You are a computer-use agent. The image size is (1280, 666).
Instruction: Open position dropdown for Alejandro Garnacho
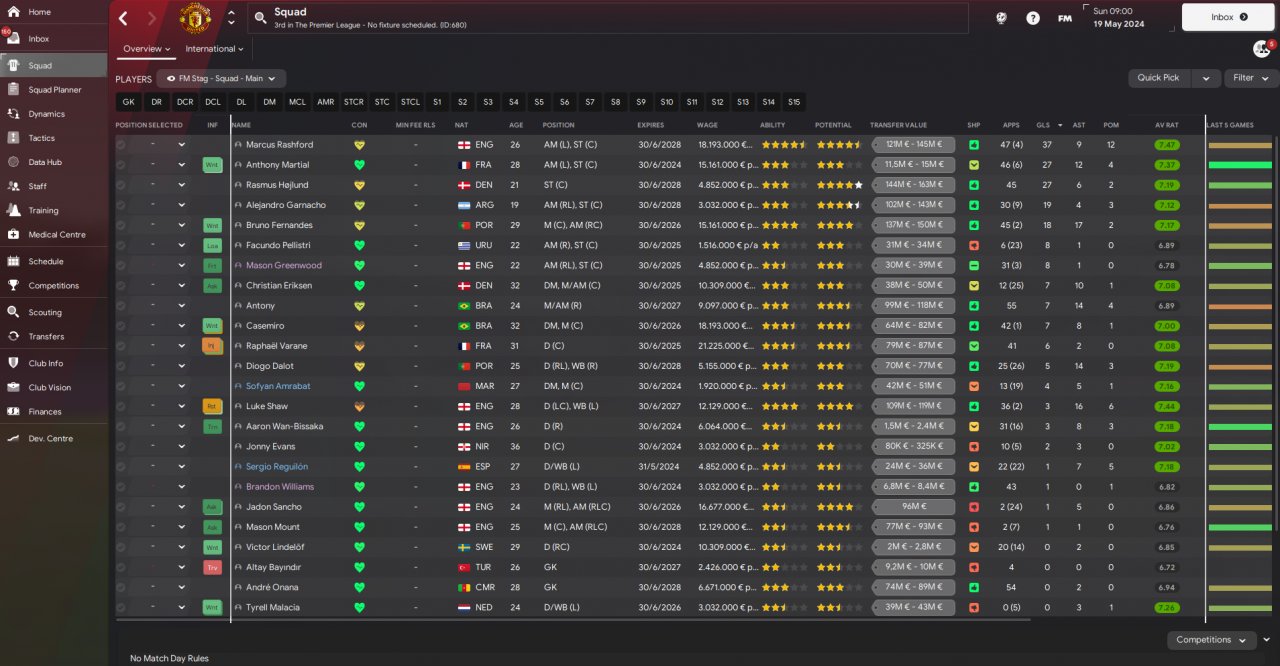181,205
